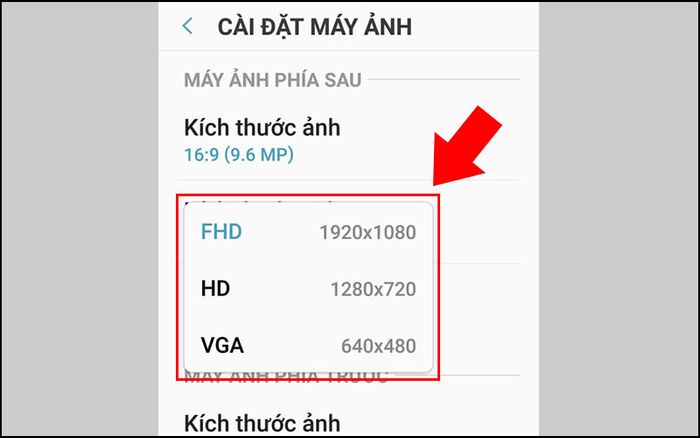Click the gray margin left of the phone screen
700x438 pixels.
point(80,219)
